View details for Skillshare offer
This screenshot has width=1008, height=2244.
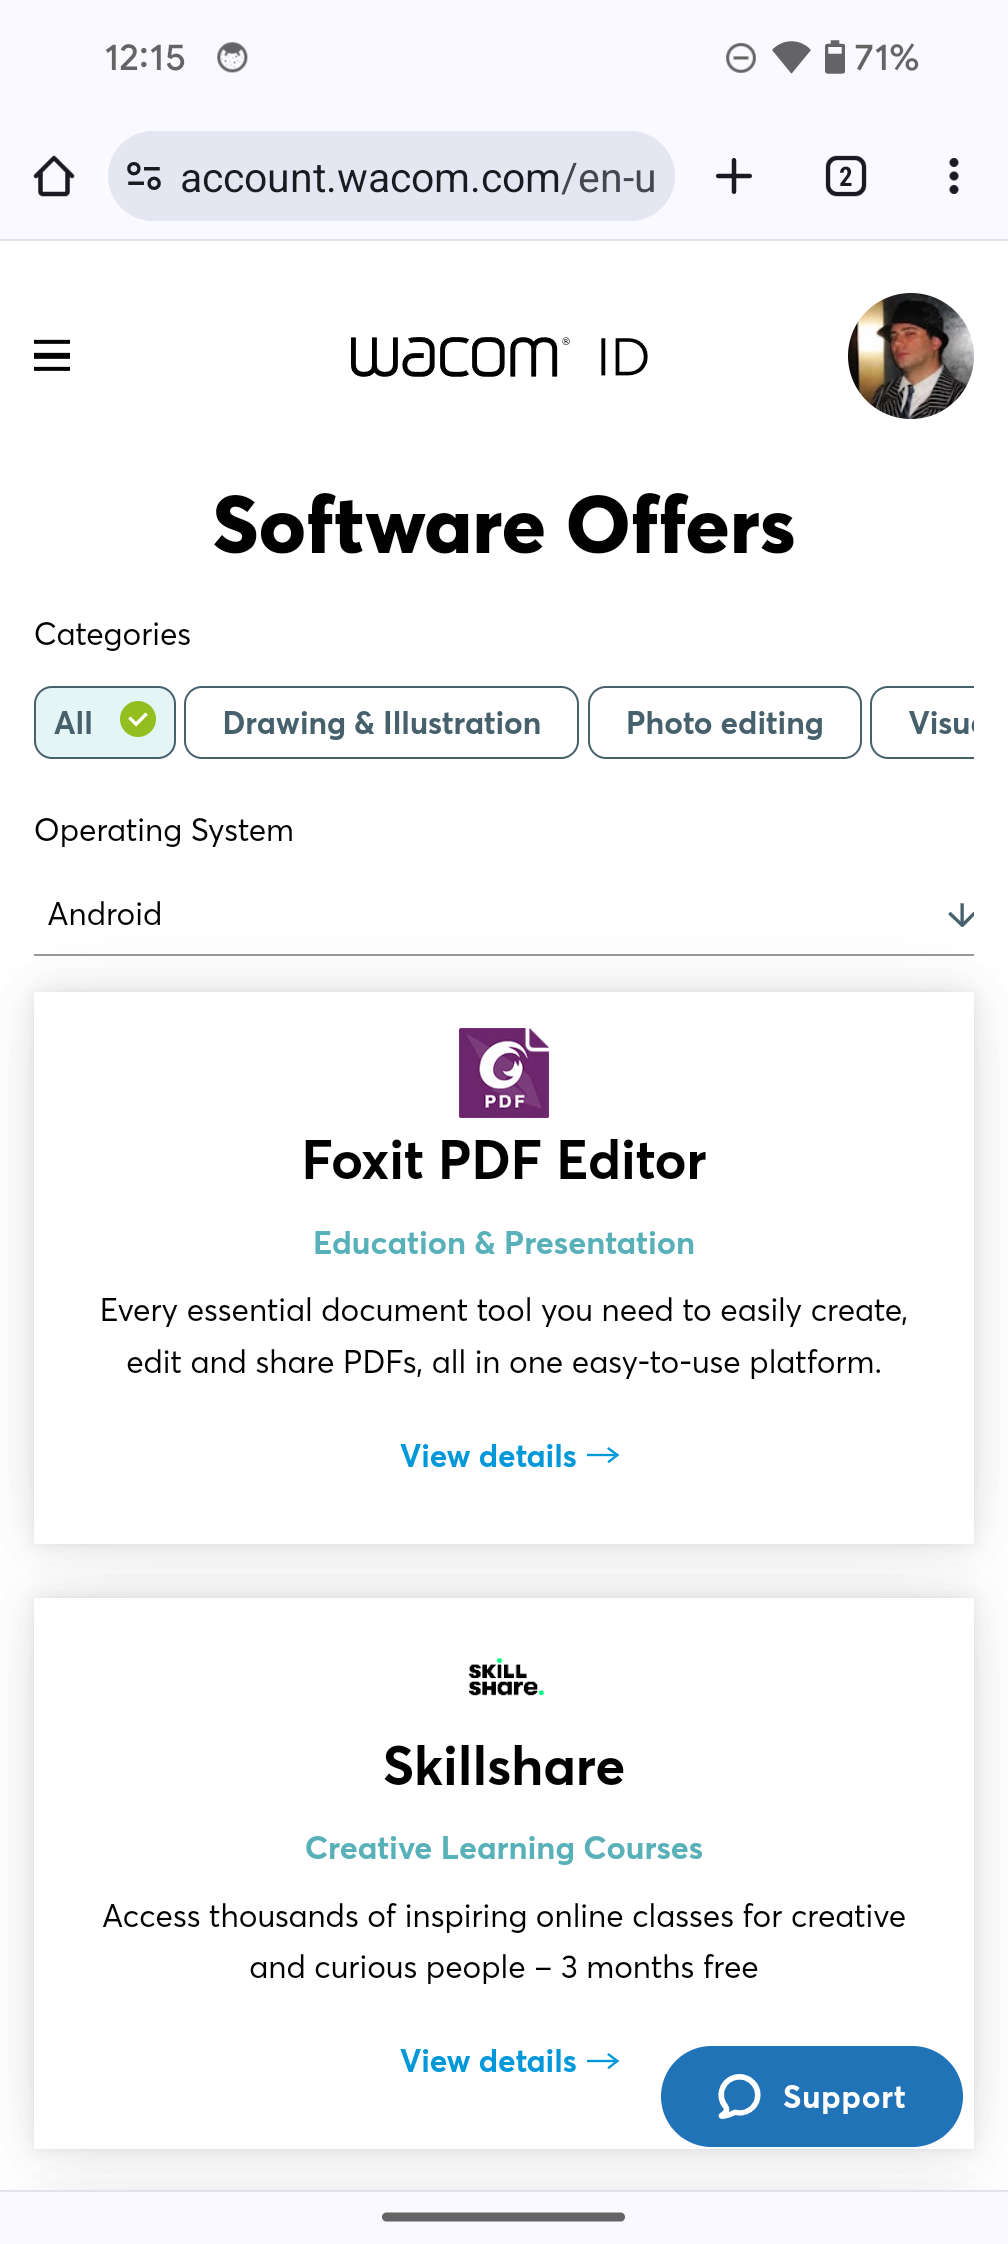(510, 2061)
